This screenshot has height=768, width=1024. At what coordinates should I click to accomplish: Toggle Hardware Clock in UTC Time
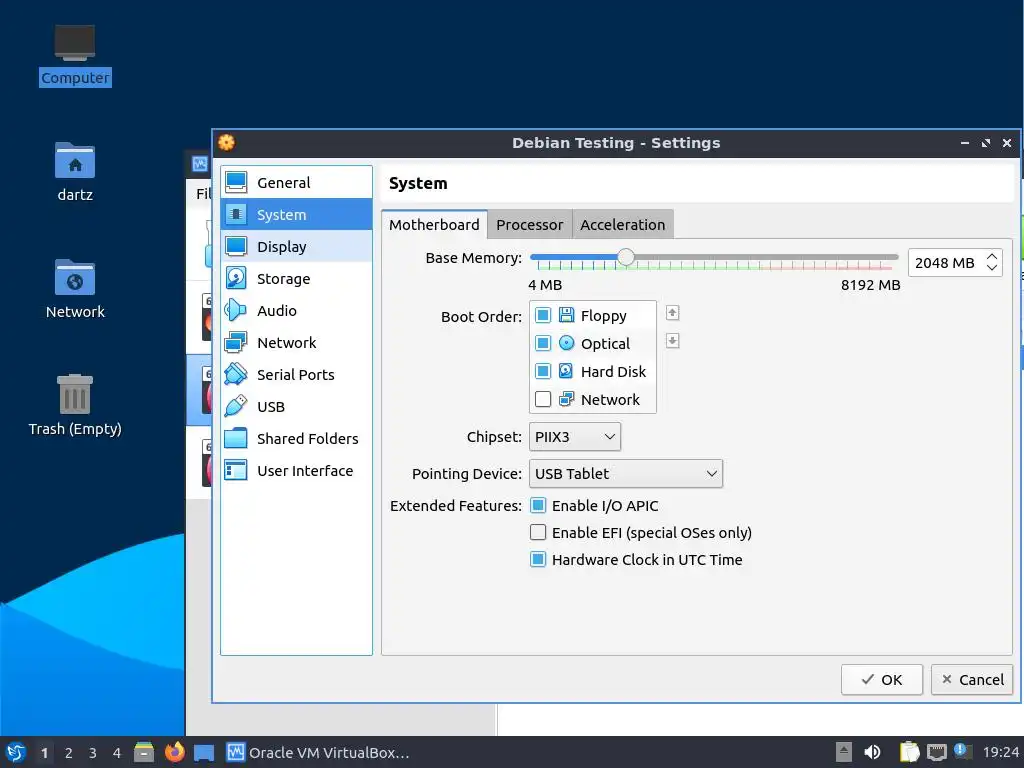[537, 560]
